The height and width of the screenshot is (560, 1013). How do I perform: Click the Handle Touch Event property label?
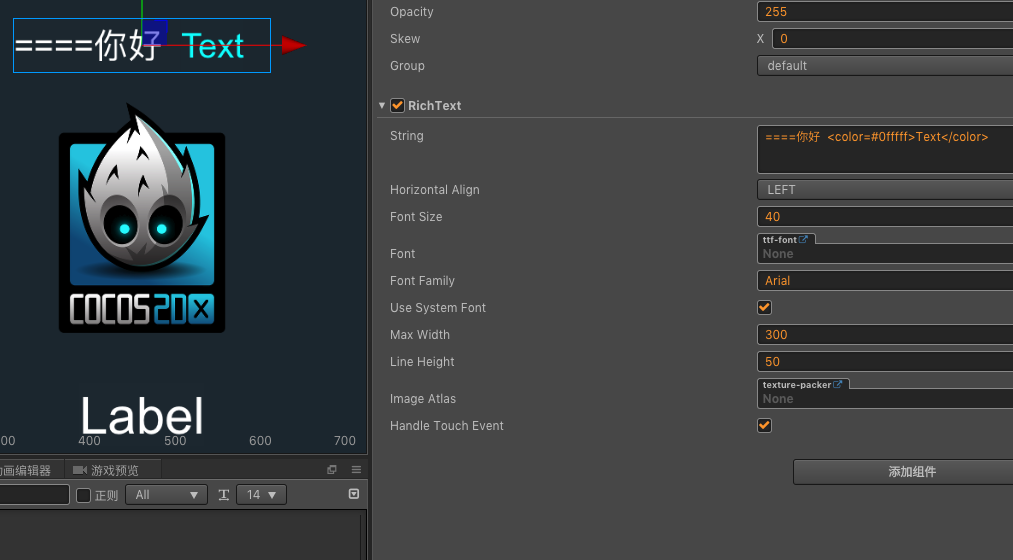coord(447,426)
